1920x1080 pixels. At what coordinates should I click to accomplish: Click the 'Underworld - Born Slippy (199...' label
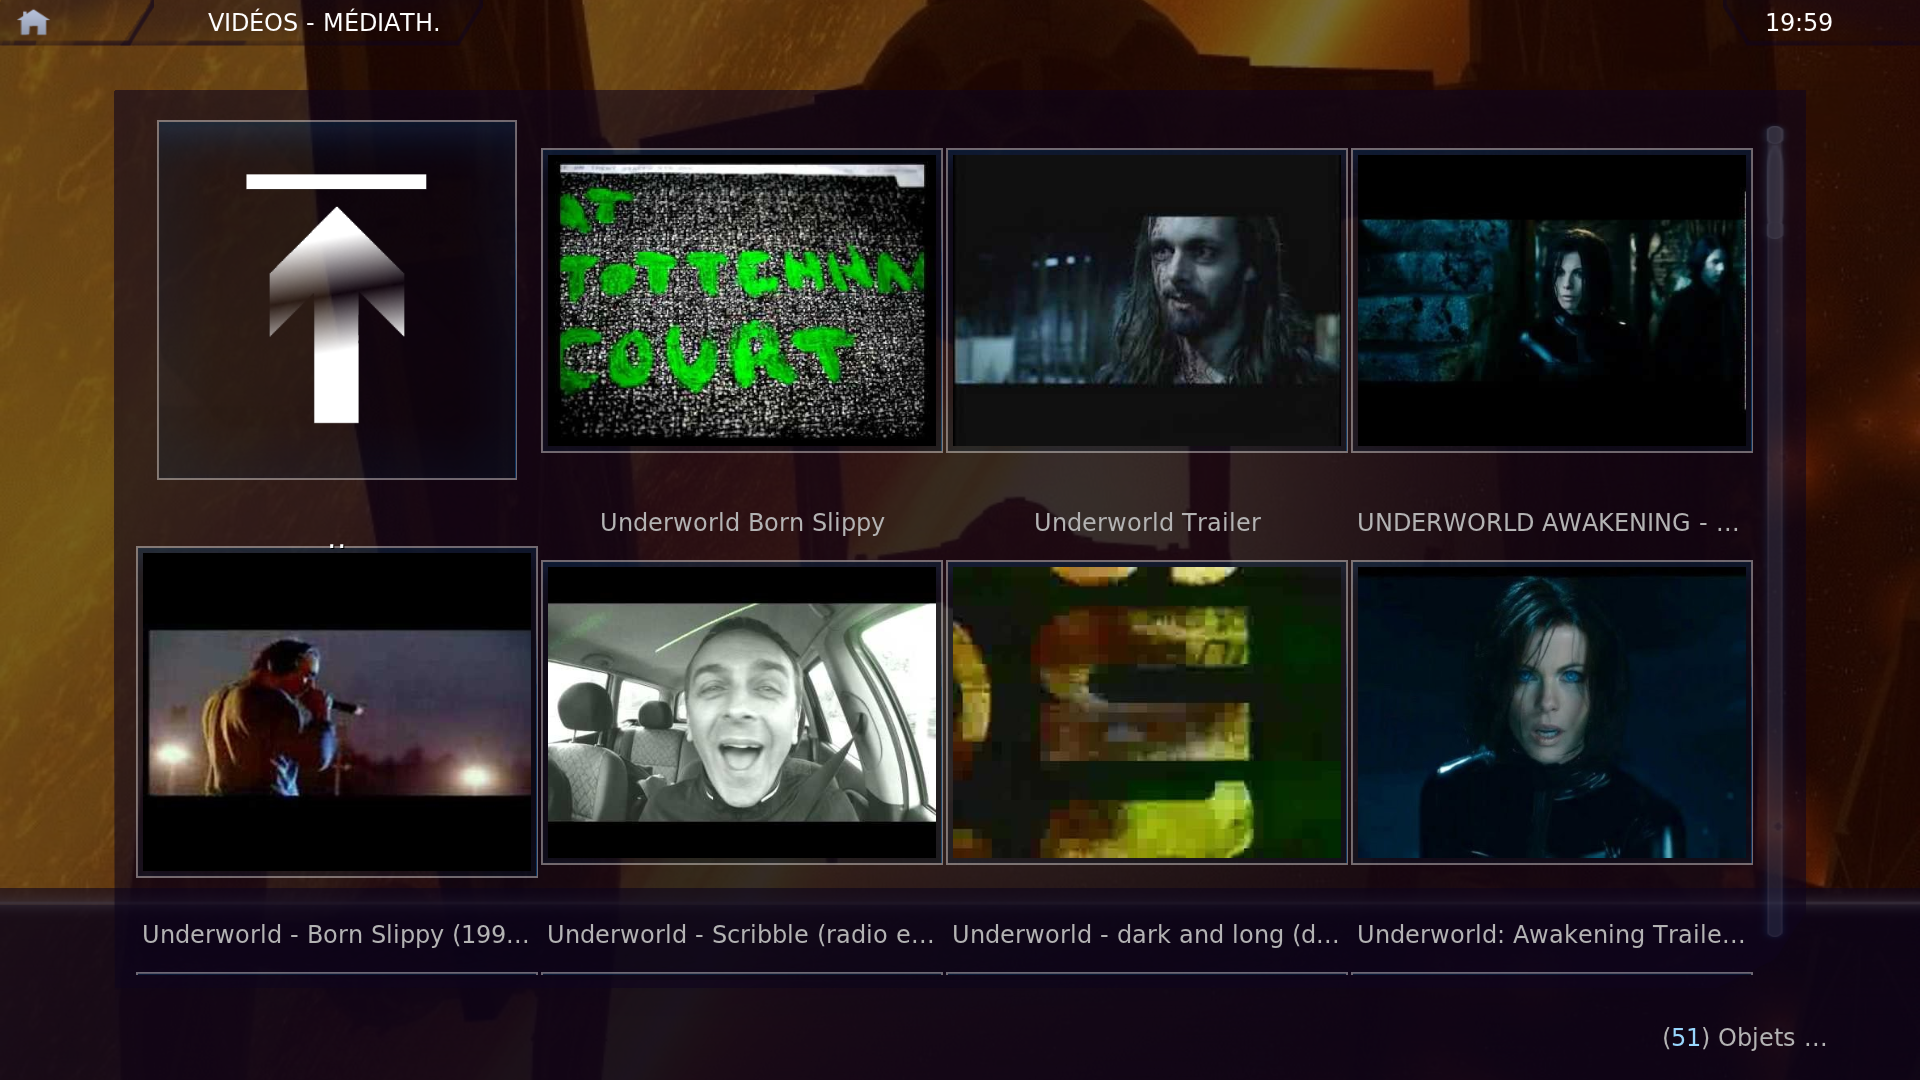[x=336, y=935]
